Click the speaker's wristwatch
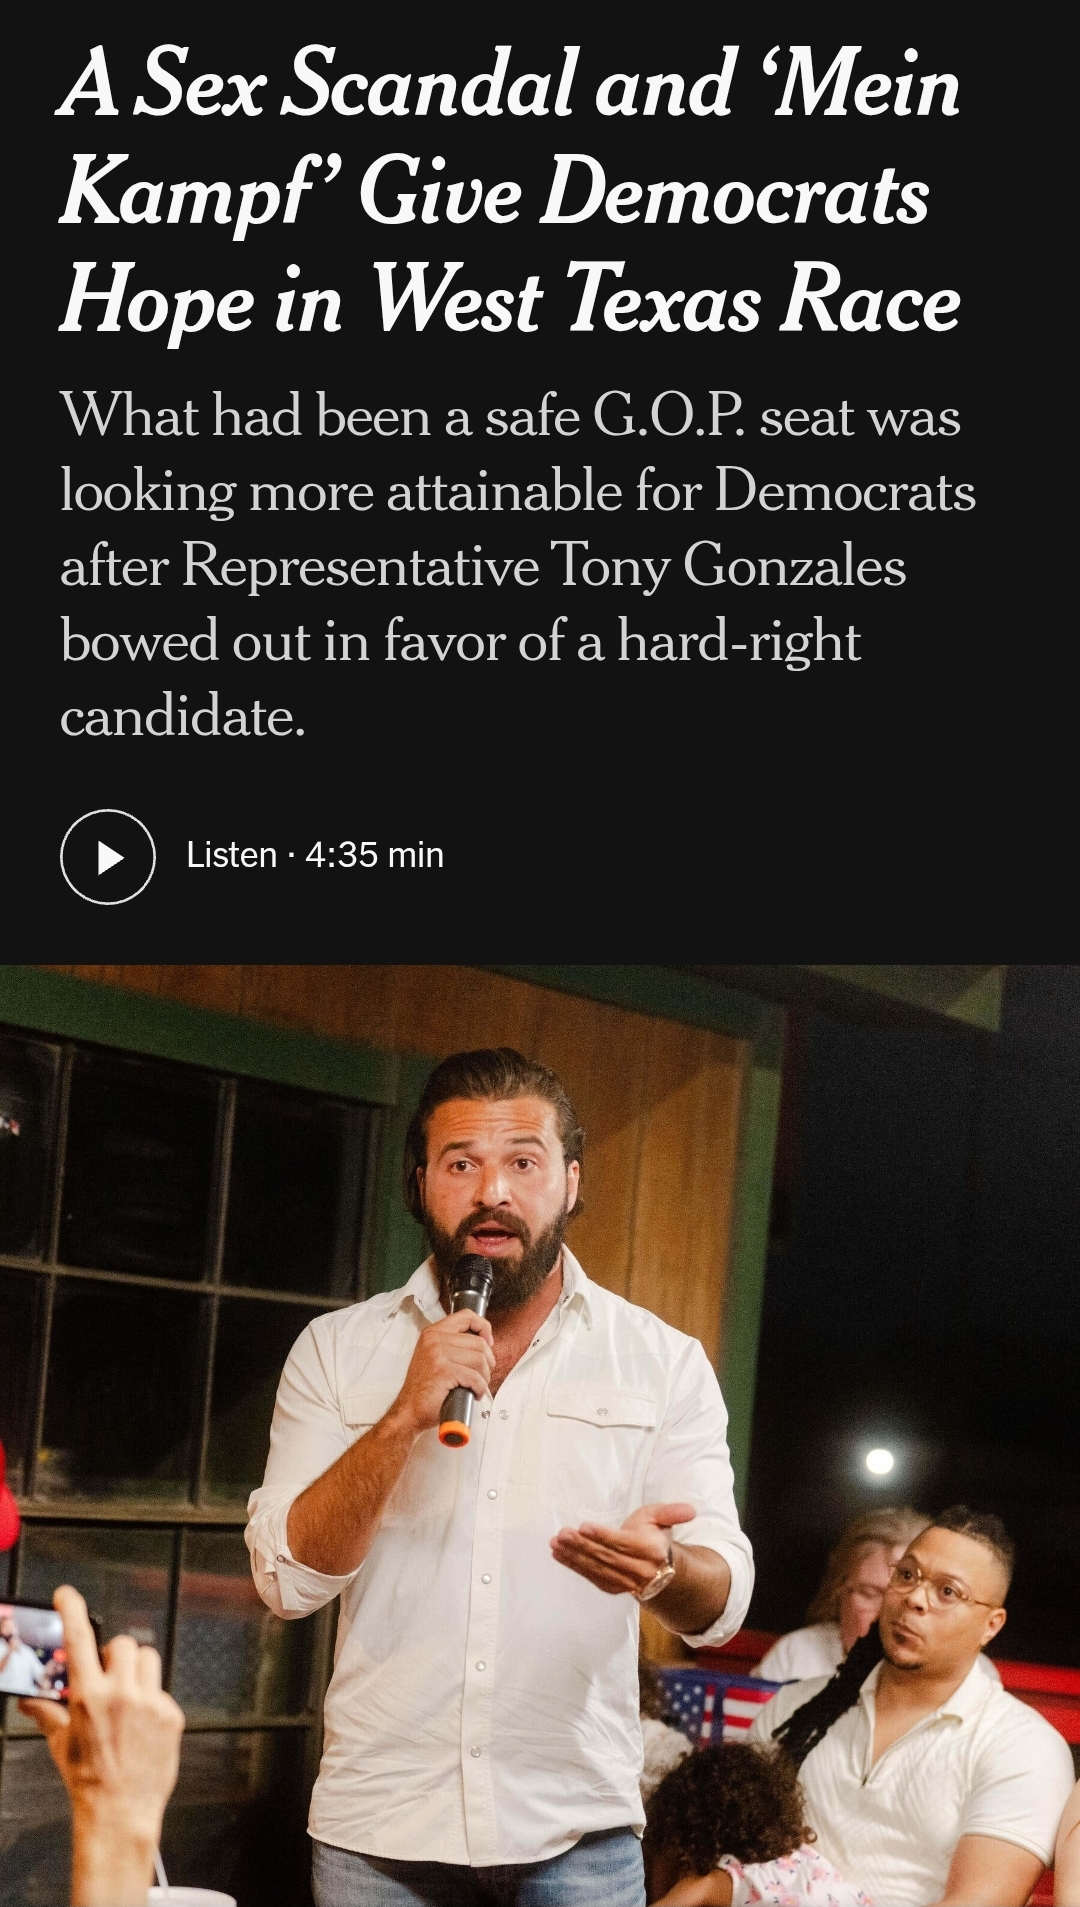 tap(660, 1577)
